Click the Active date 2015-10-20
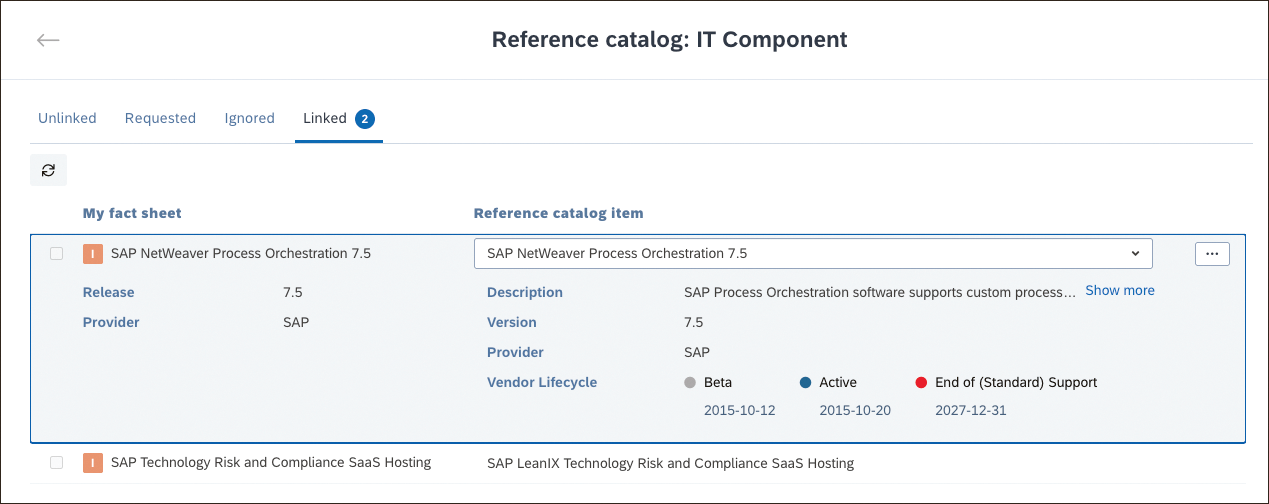The width and height of the screenshot is (1269, 504). 855,411
